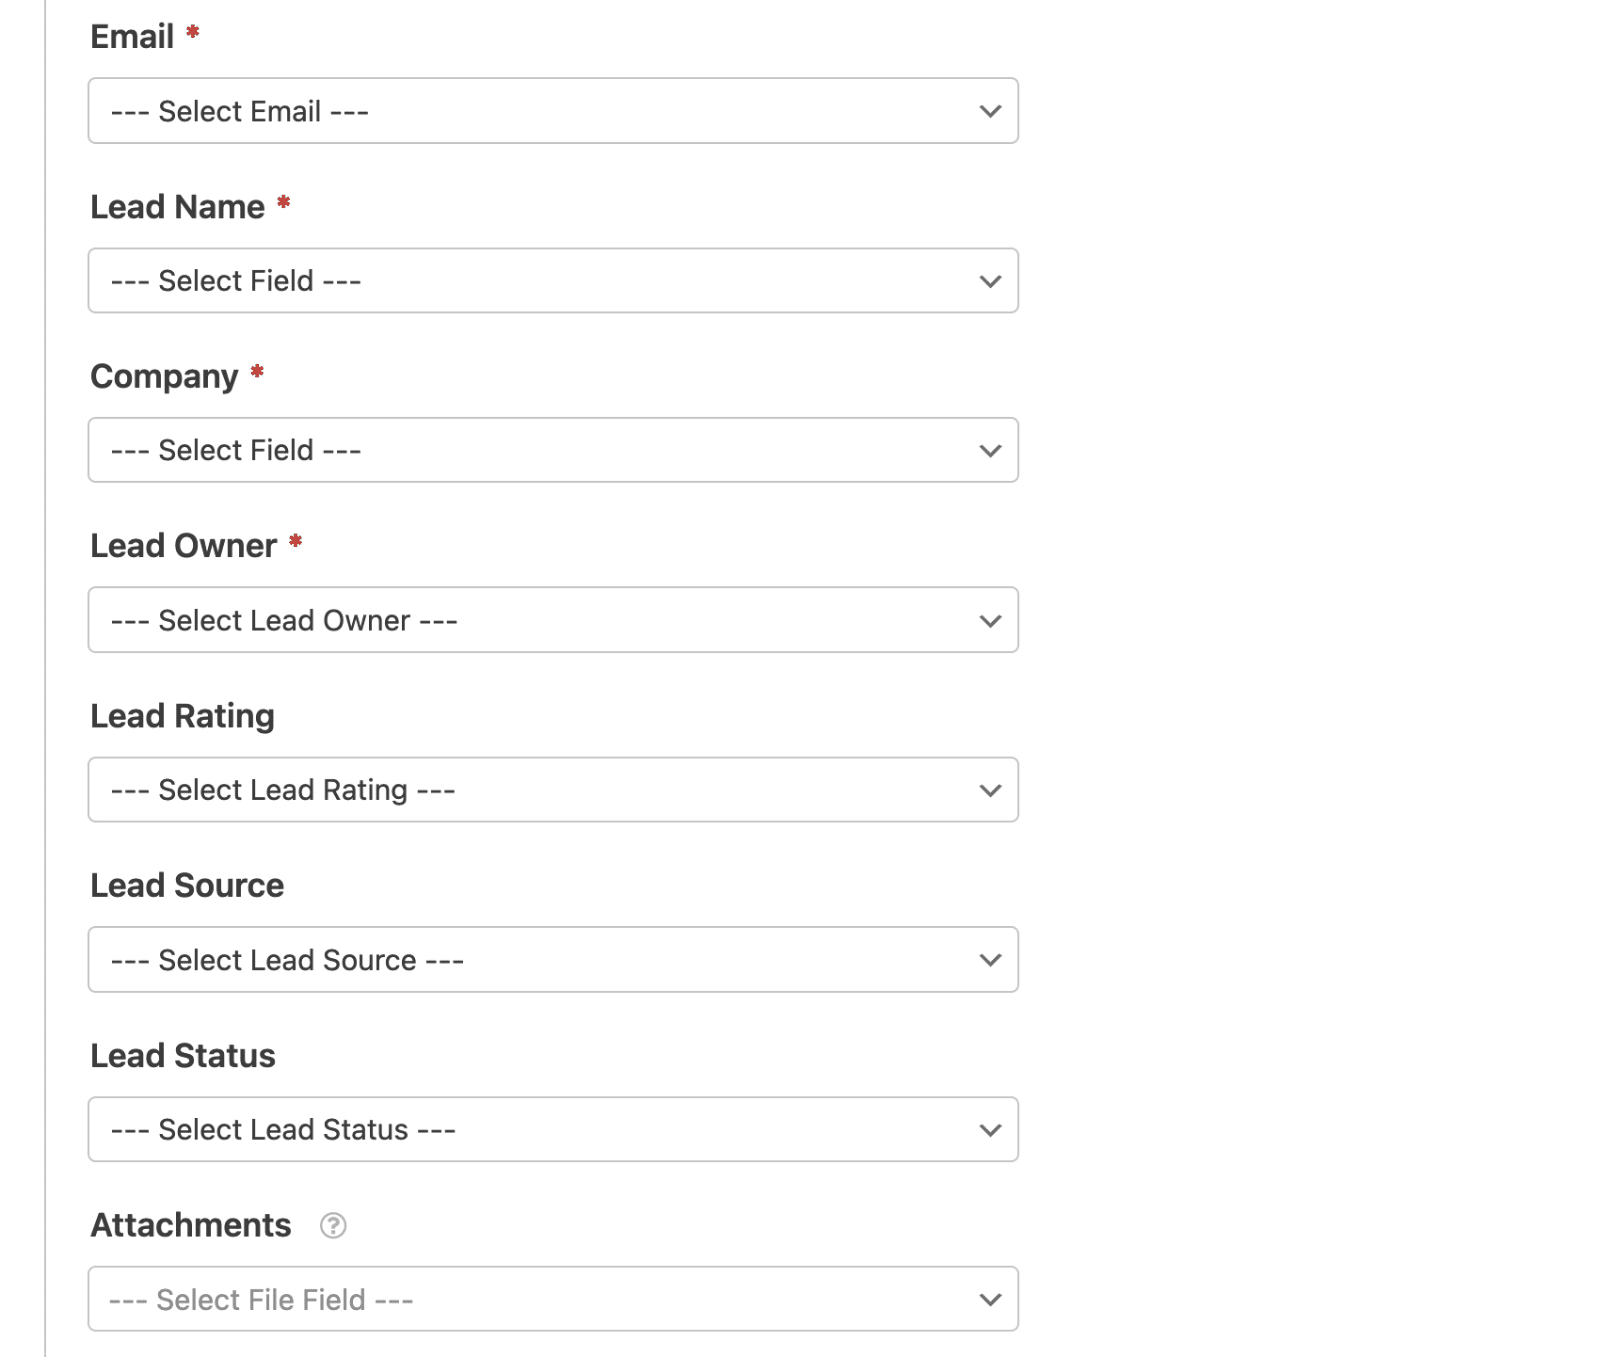Image resolution: width=1600 pixels, height=1357 pixels.
Task: Click the chevron arrow in the Attachments dropdown
Action: [x=990, y=1299]
